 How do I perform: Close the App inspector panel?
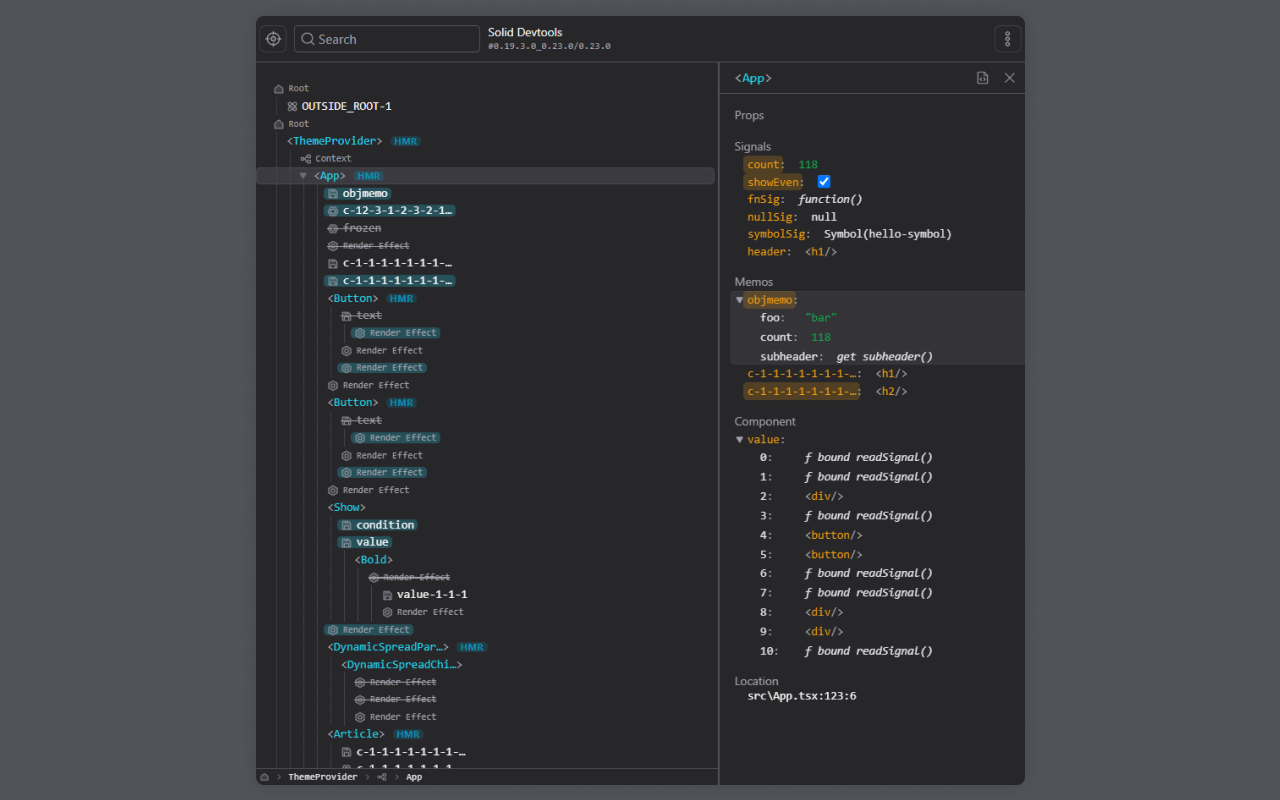point(1009,77)
